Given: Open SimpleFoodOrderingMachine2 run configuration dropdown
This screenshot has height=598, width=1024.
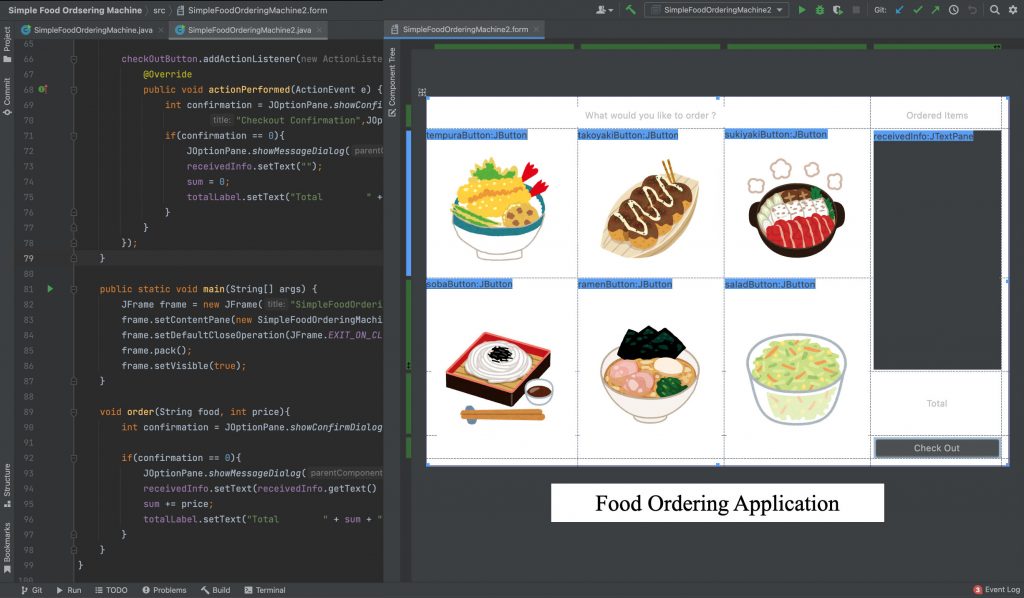Looking at the screenshot, I should click(x=716, y=10).
